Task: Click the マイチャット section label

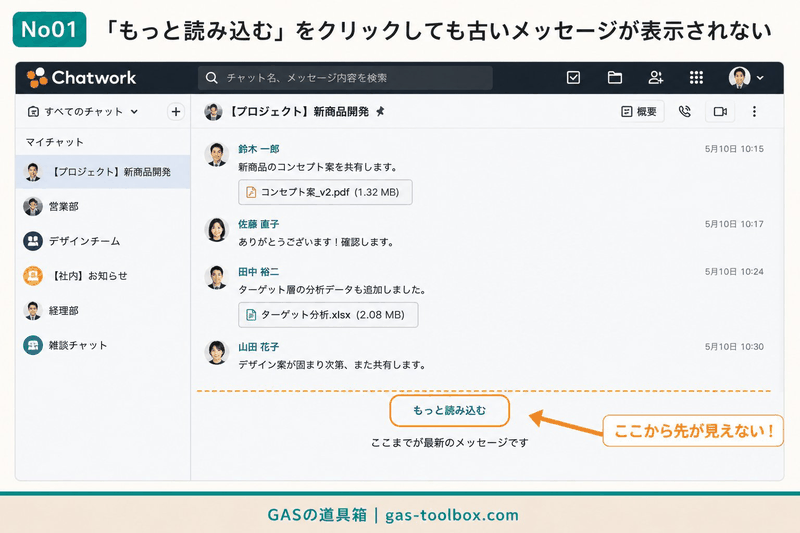Action: tap(55, 142)
